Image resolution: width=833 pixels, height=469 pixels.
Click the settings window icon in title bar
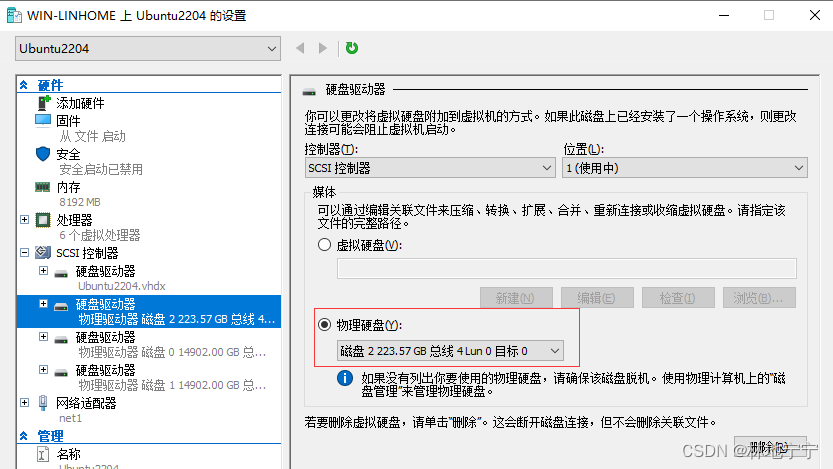point(14,15)
